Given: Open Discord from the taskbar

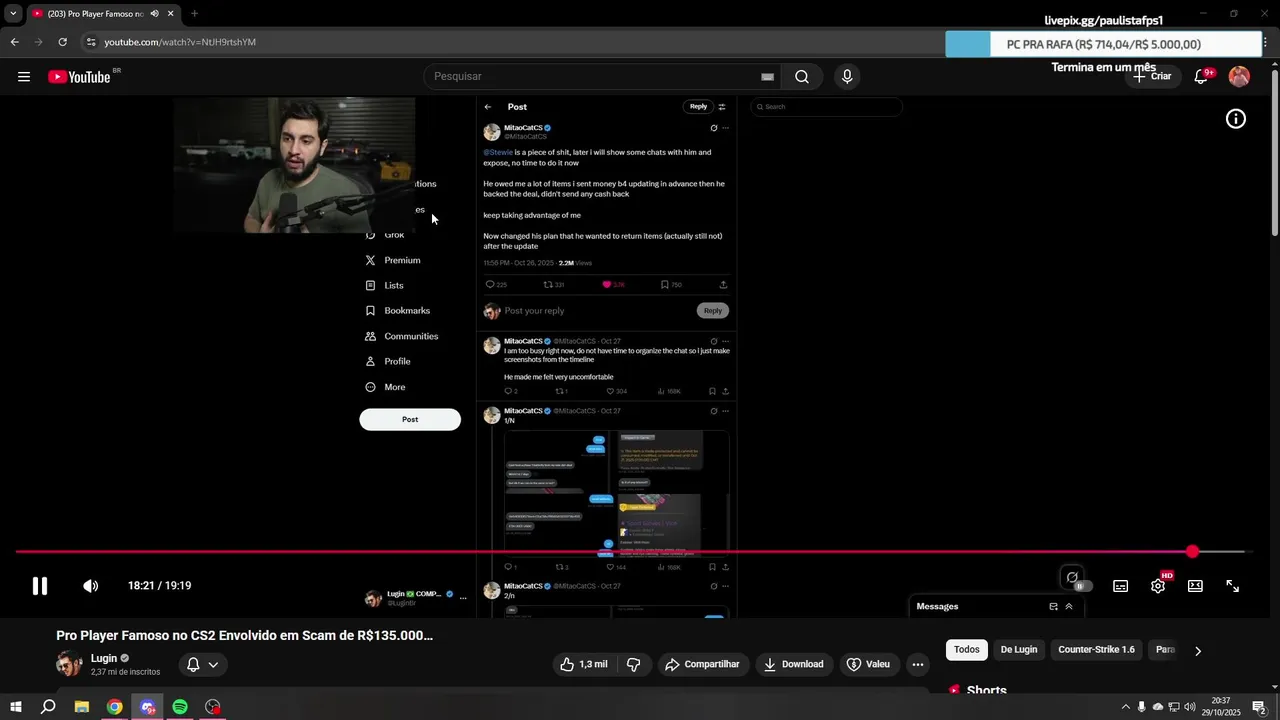Looking at the screenshot, I should coord(148,707).
